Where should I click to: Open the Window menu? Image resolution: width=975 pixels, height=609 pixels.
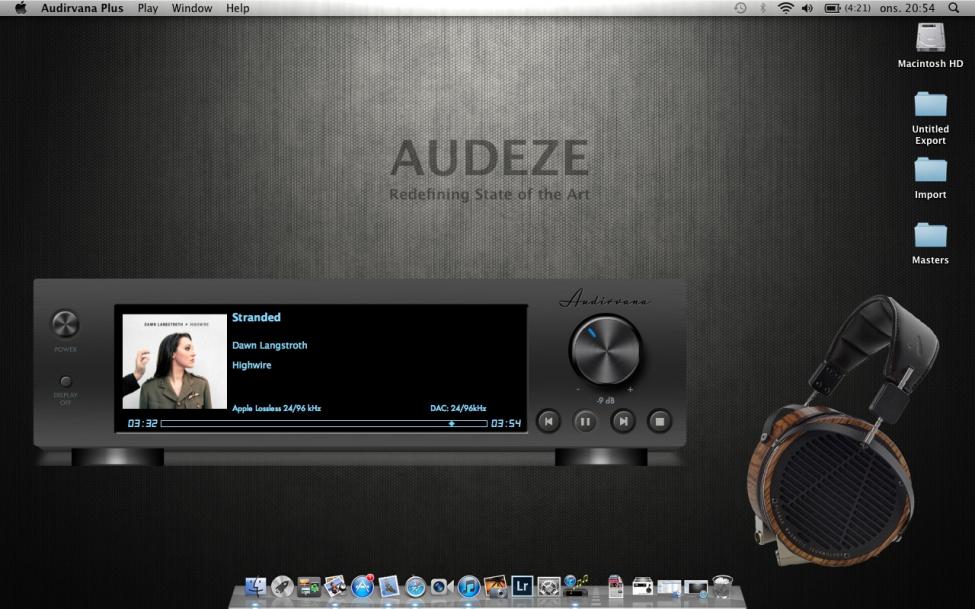192,8
